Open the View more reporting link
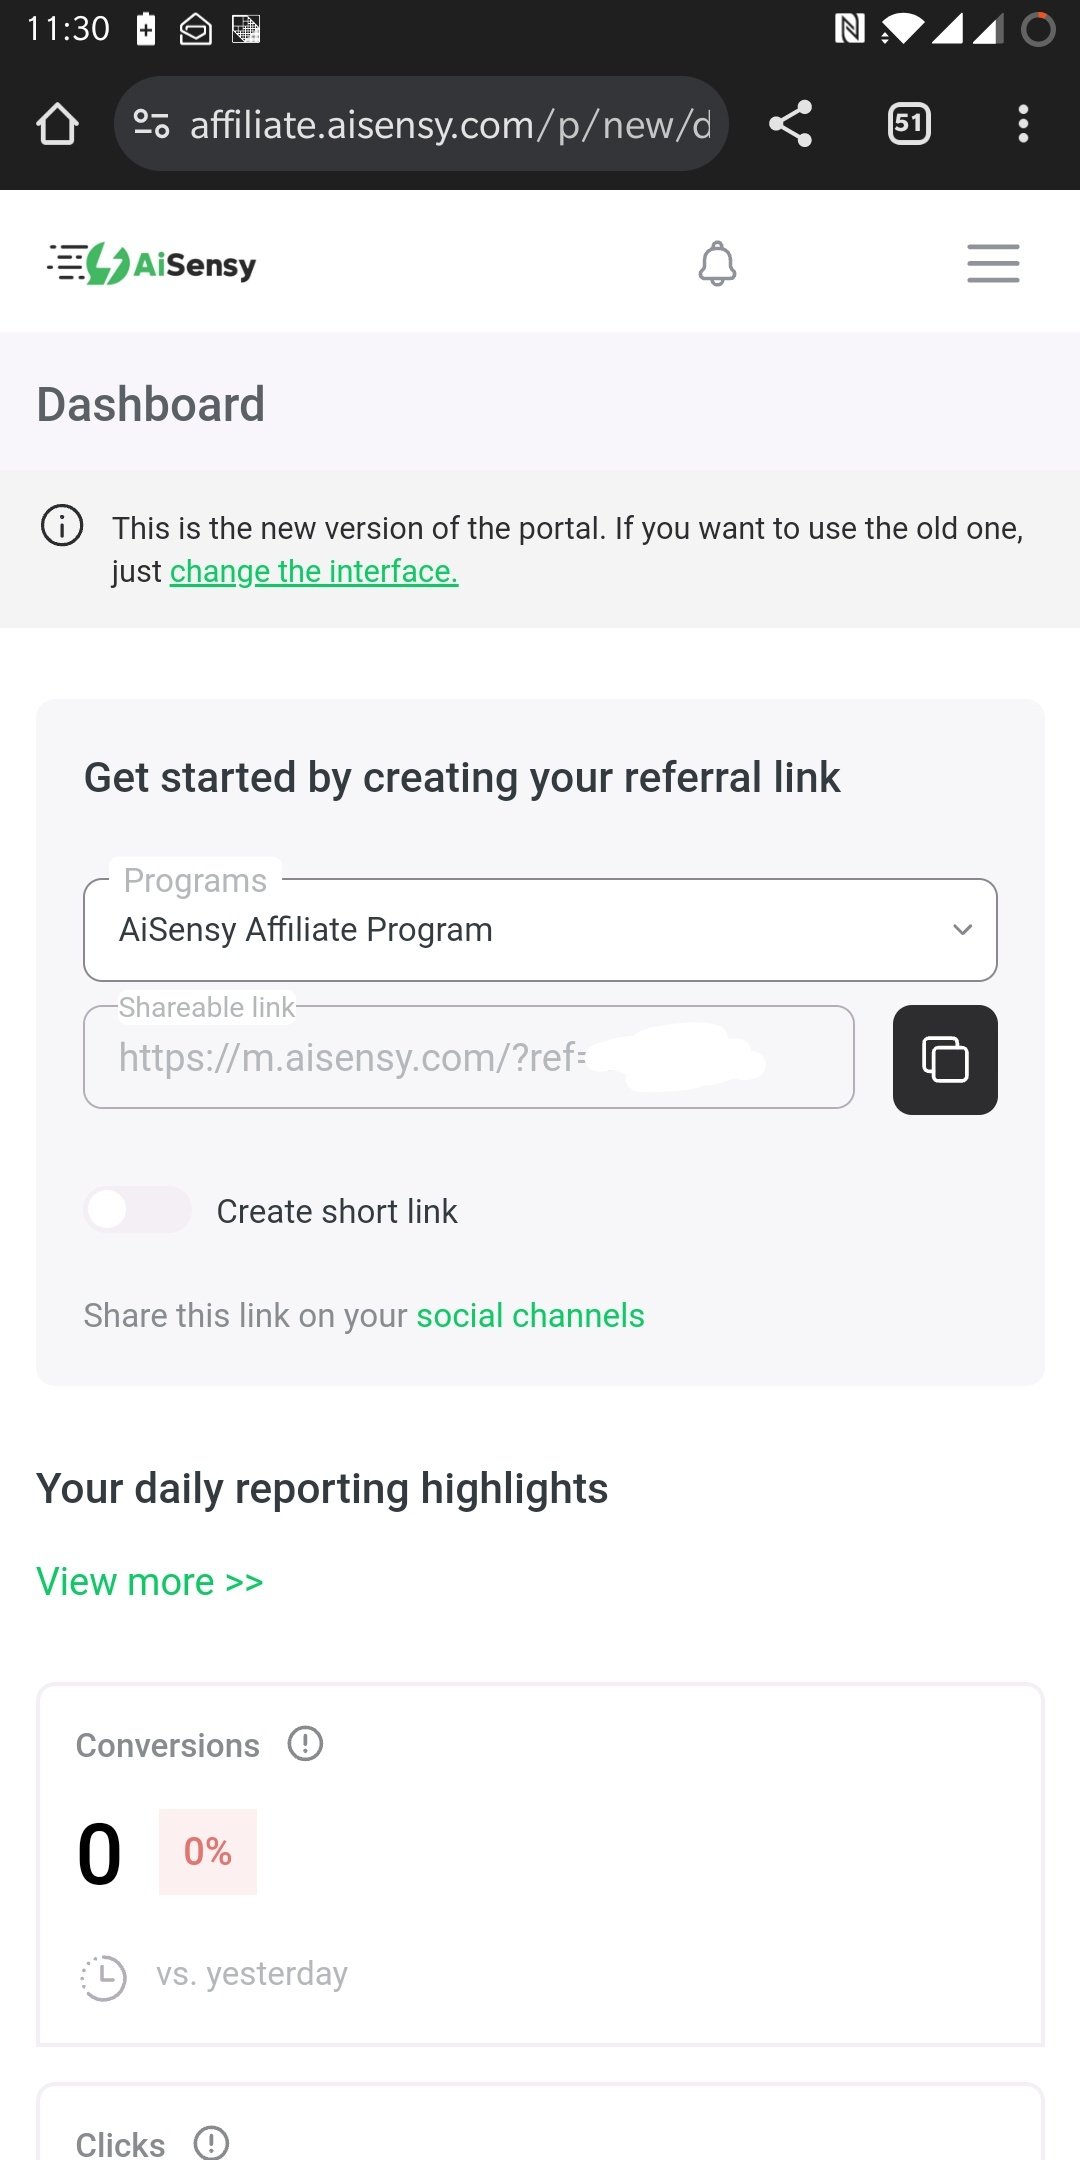Viewport: 1080px width, 2160px height. coord(148,1581)
